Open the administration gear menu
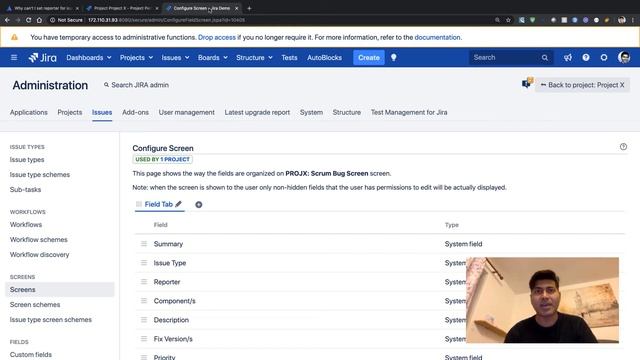 604,58
